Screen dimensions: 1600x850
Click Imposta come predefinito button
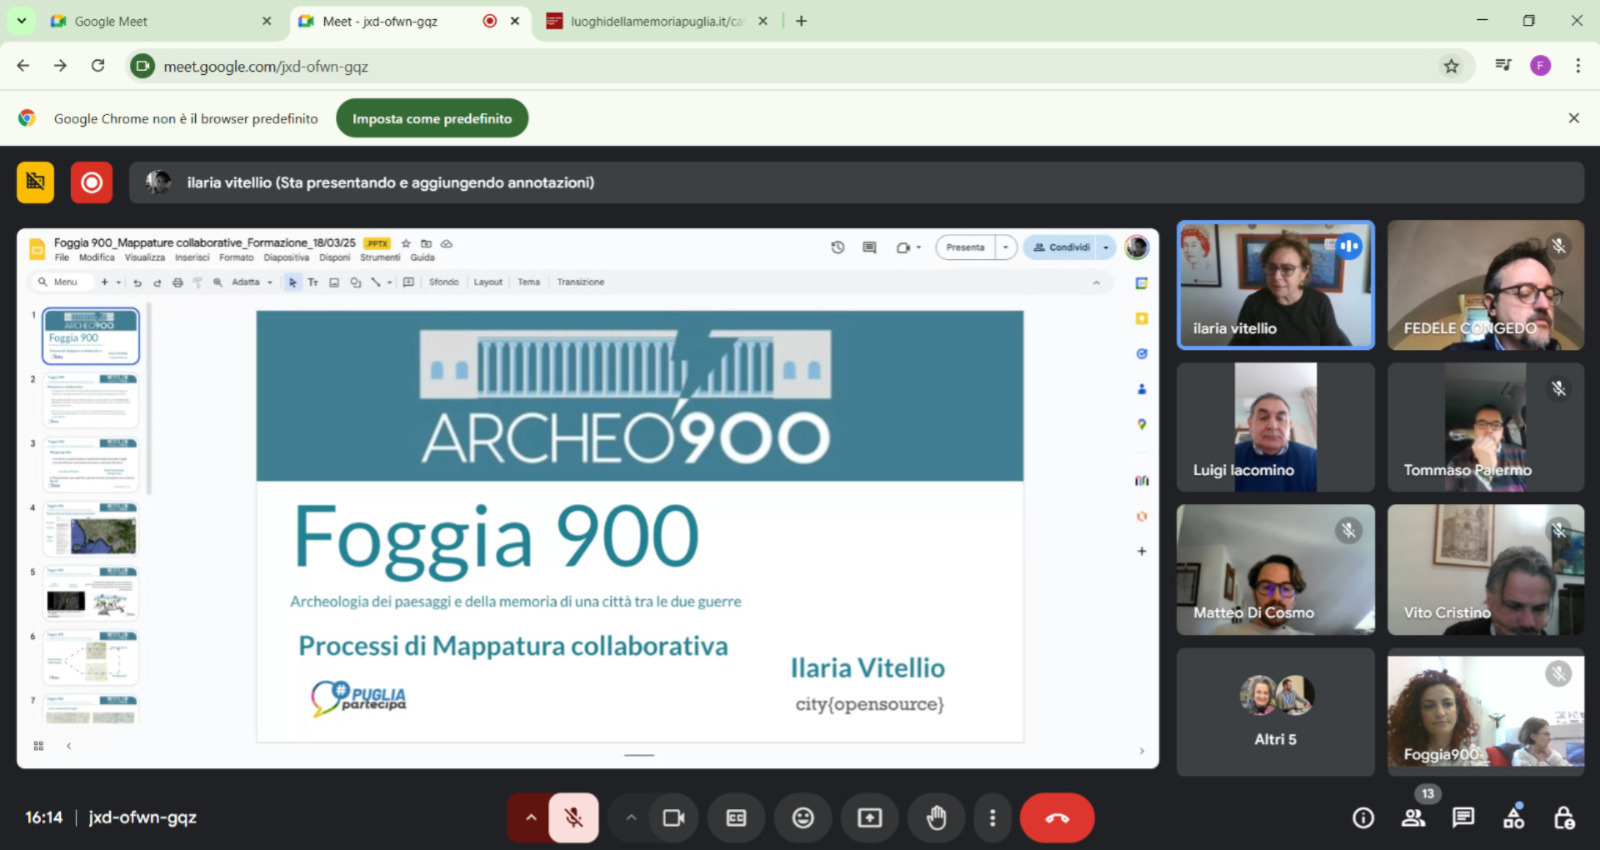432,118
